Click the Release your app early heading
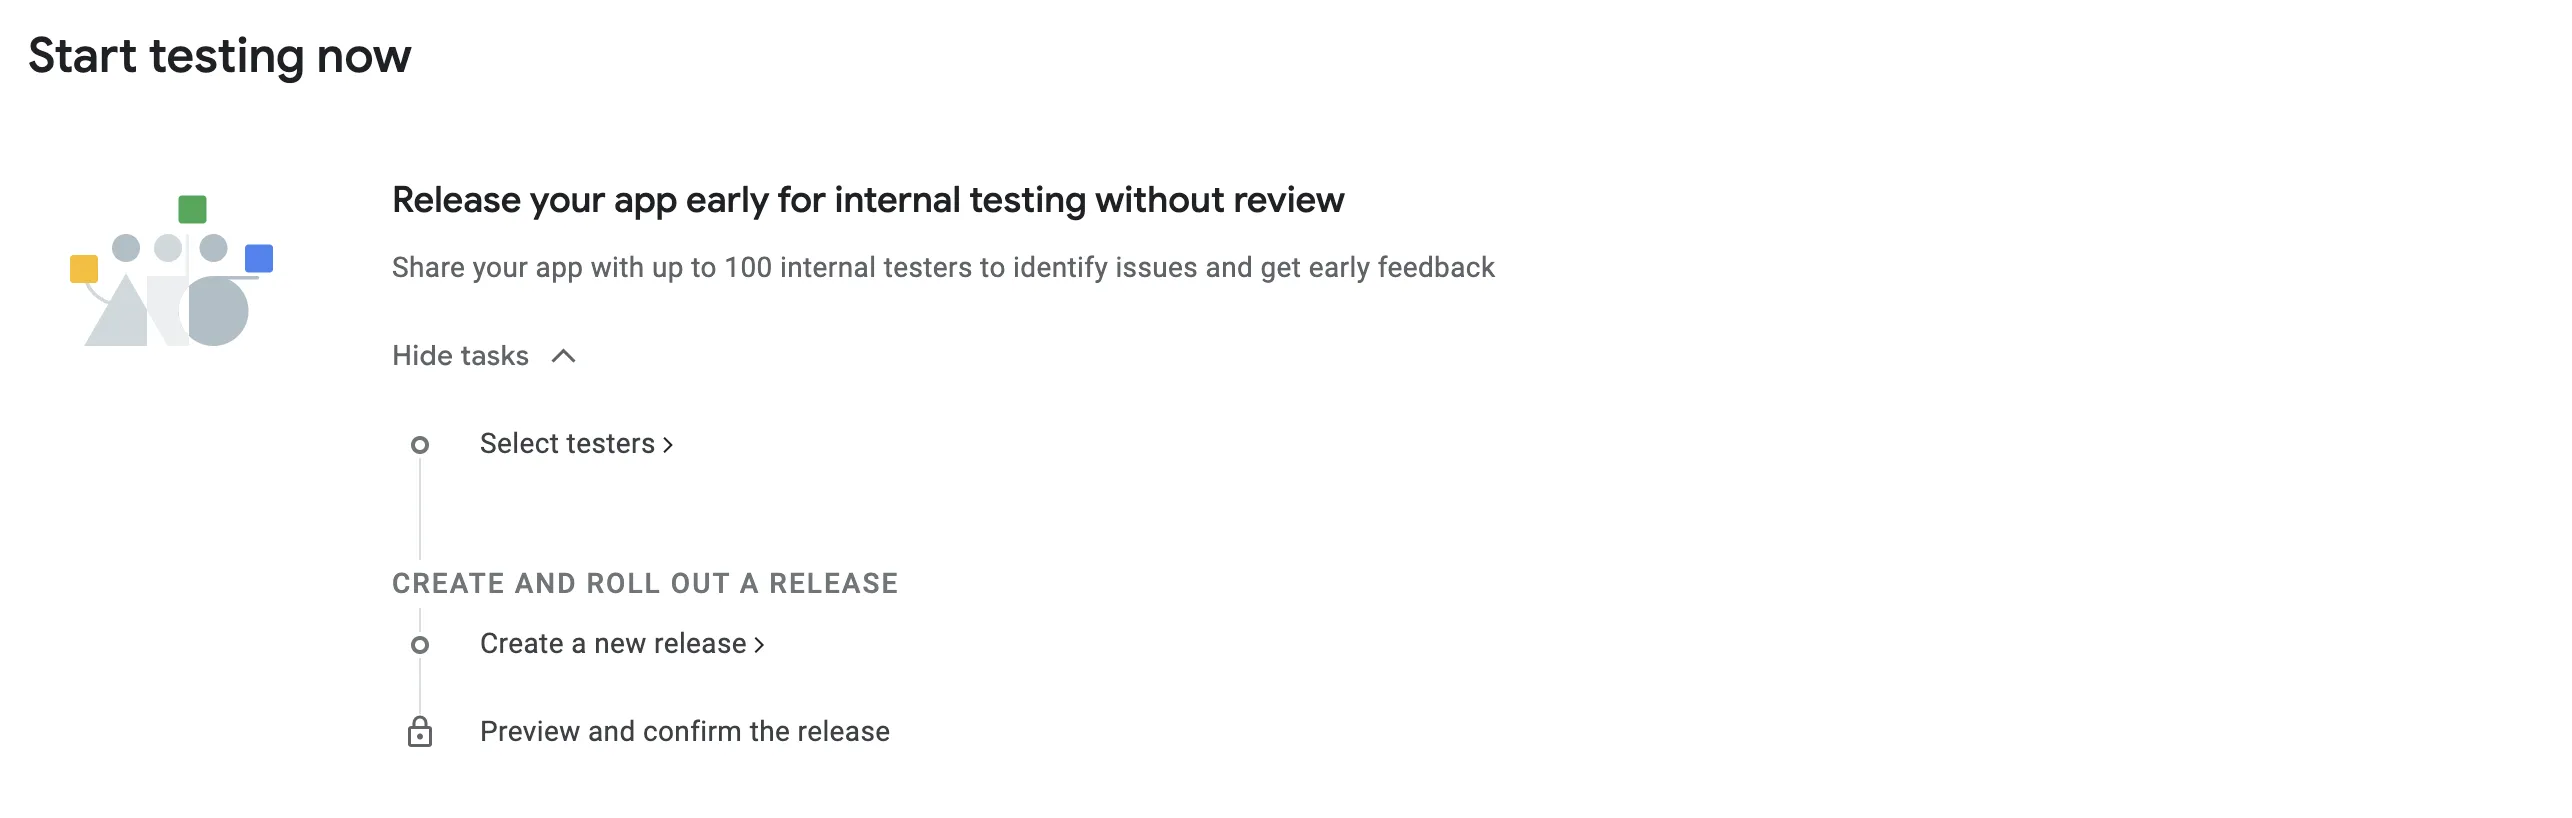The width and height of the screenshot is (2572, 818). pos(868,200)
